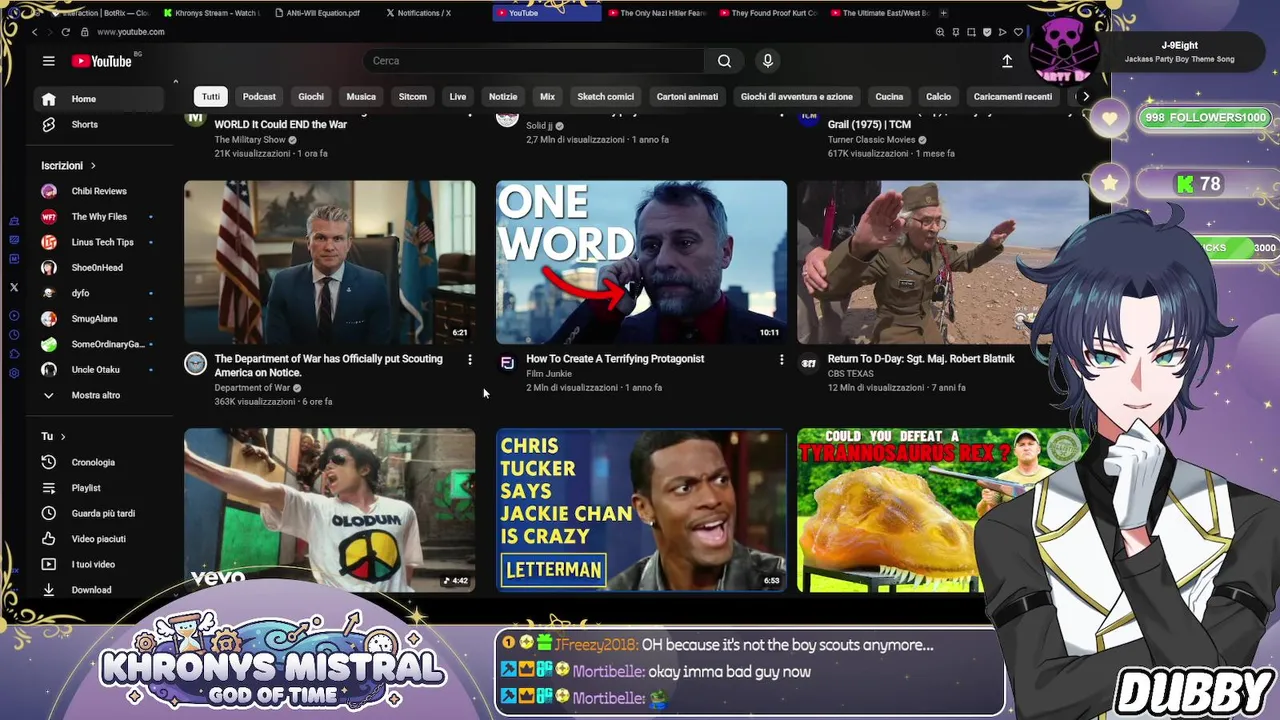Open The Military Show channel link

pyautogui.click(x=250, y=140)
